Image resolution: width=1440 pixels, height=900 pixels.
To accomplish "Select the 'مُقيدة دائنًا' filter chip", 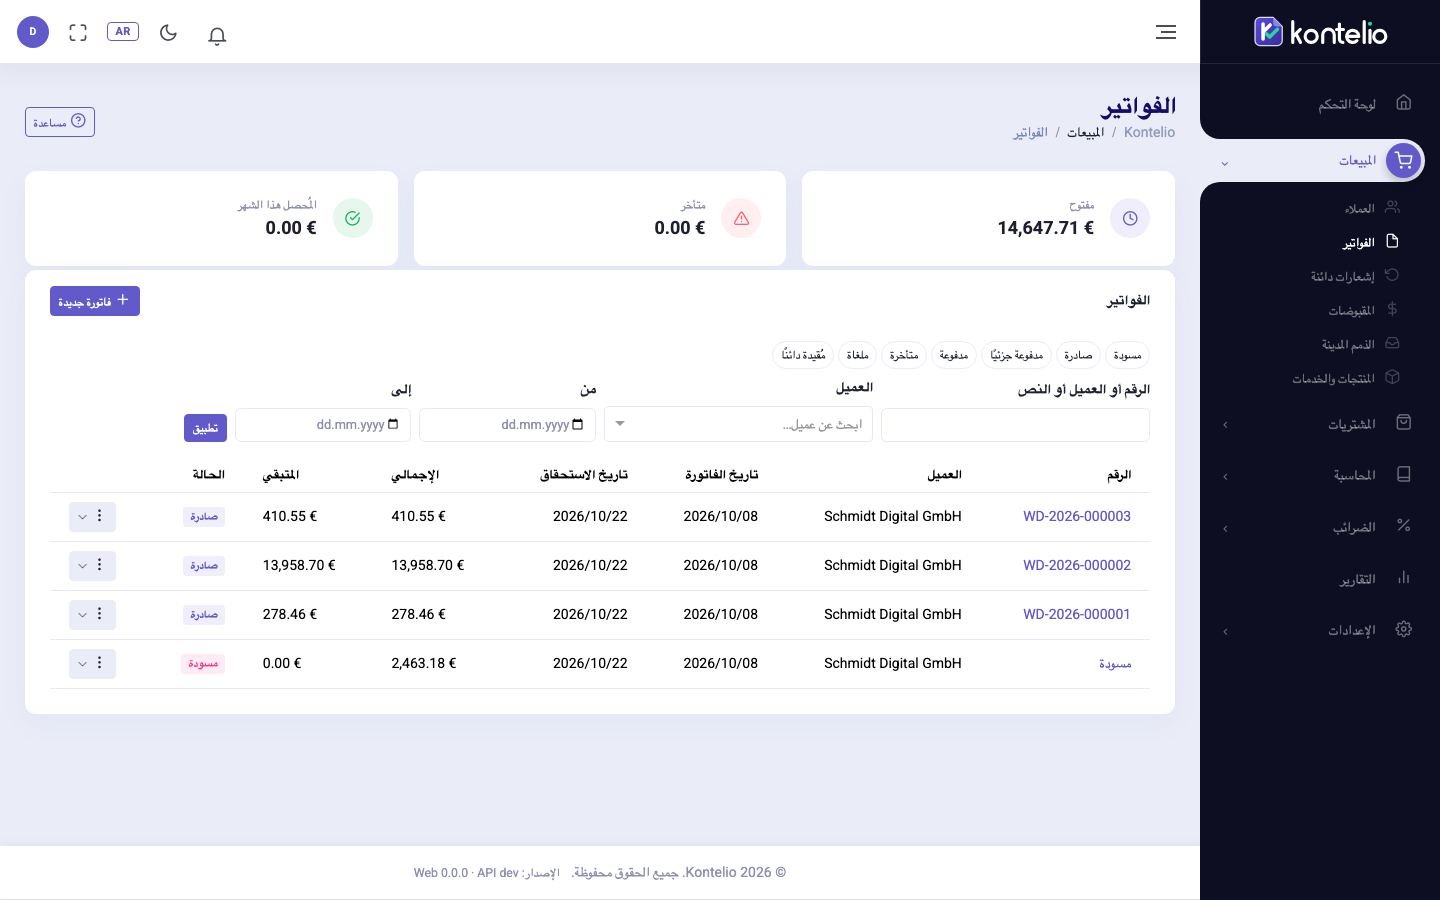I will click(803, 355).
